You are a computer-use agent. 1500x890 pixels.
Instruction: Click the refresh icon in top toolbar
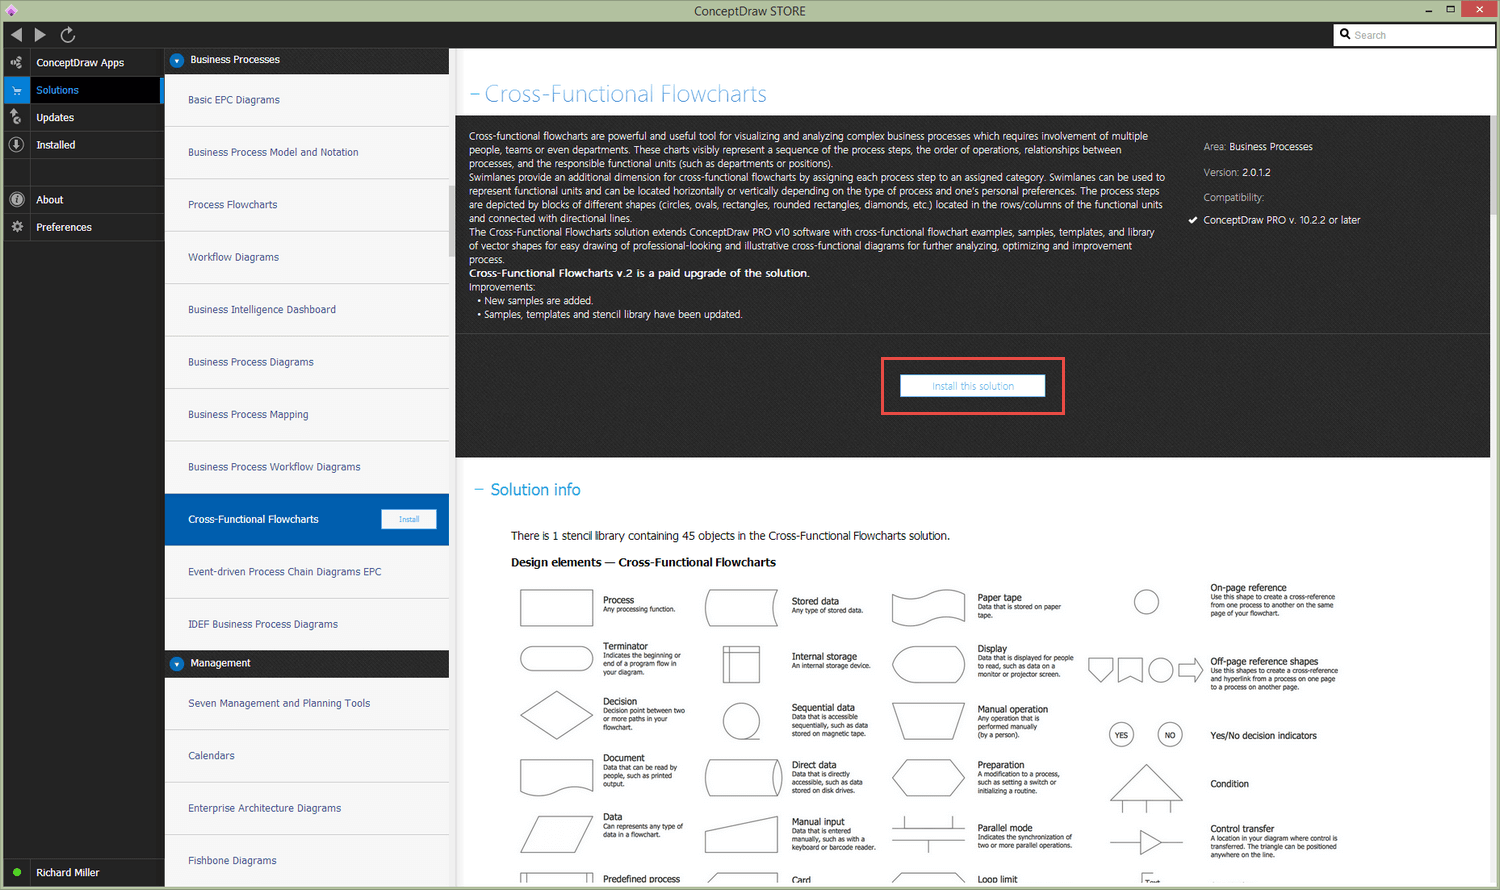[68, 35]
